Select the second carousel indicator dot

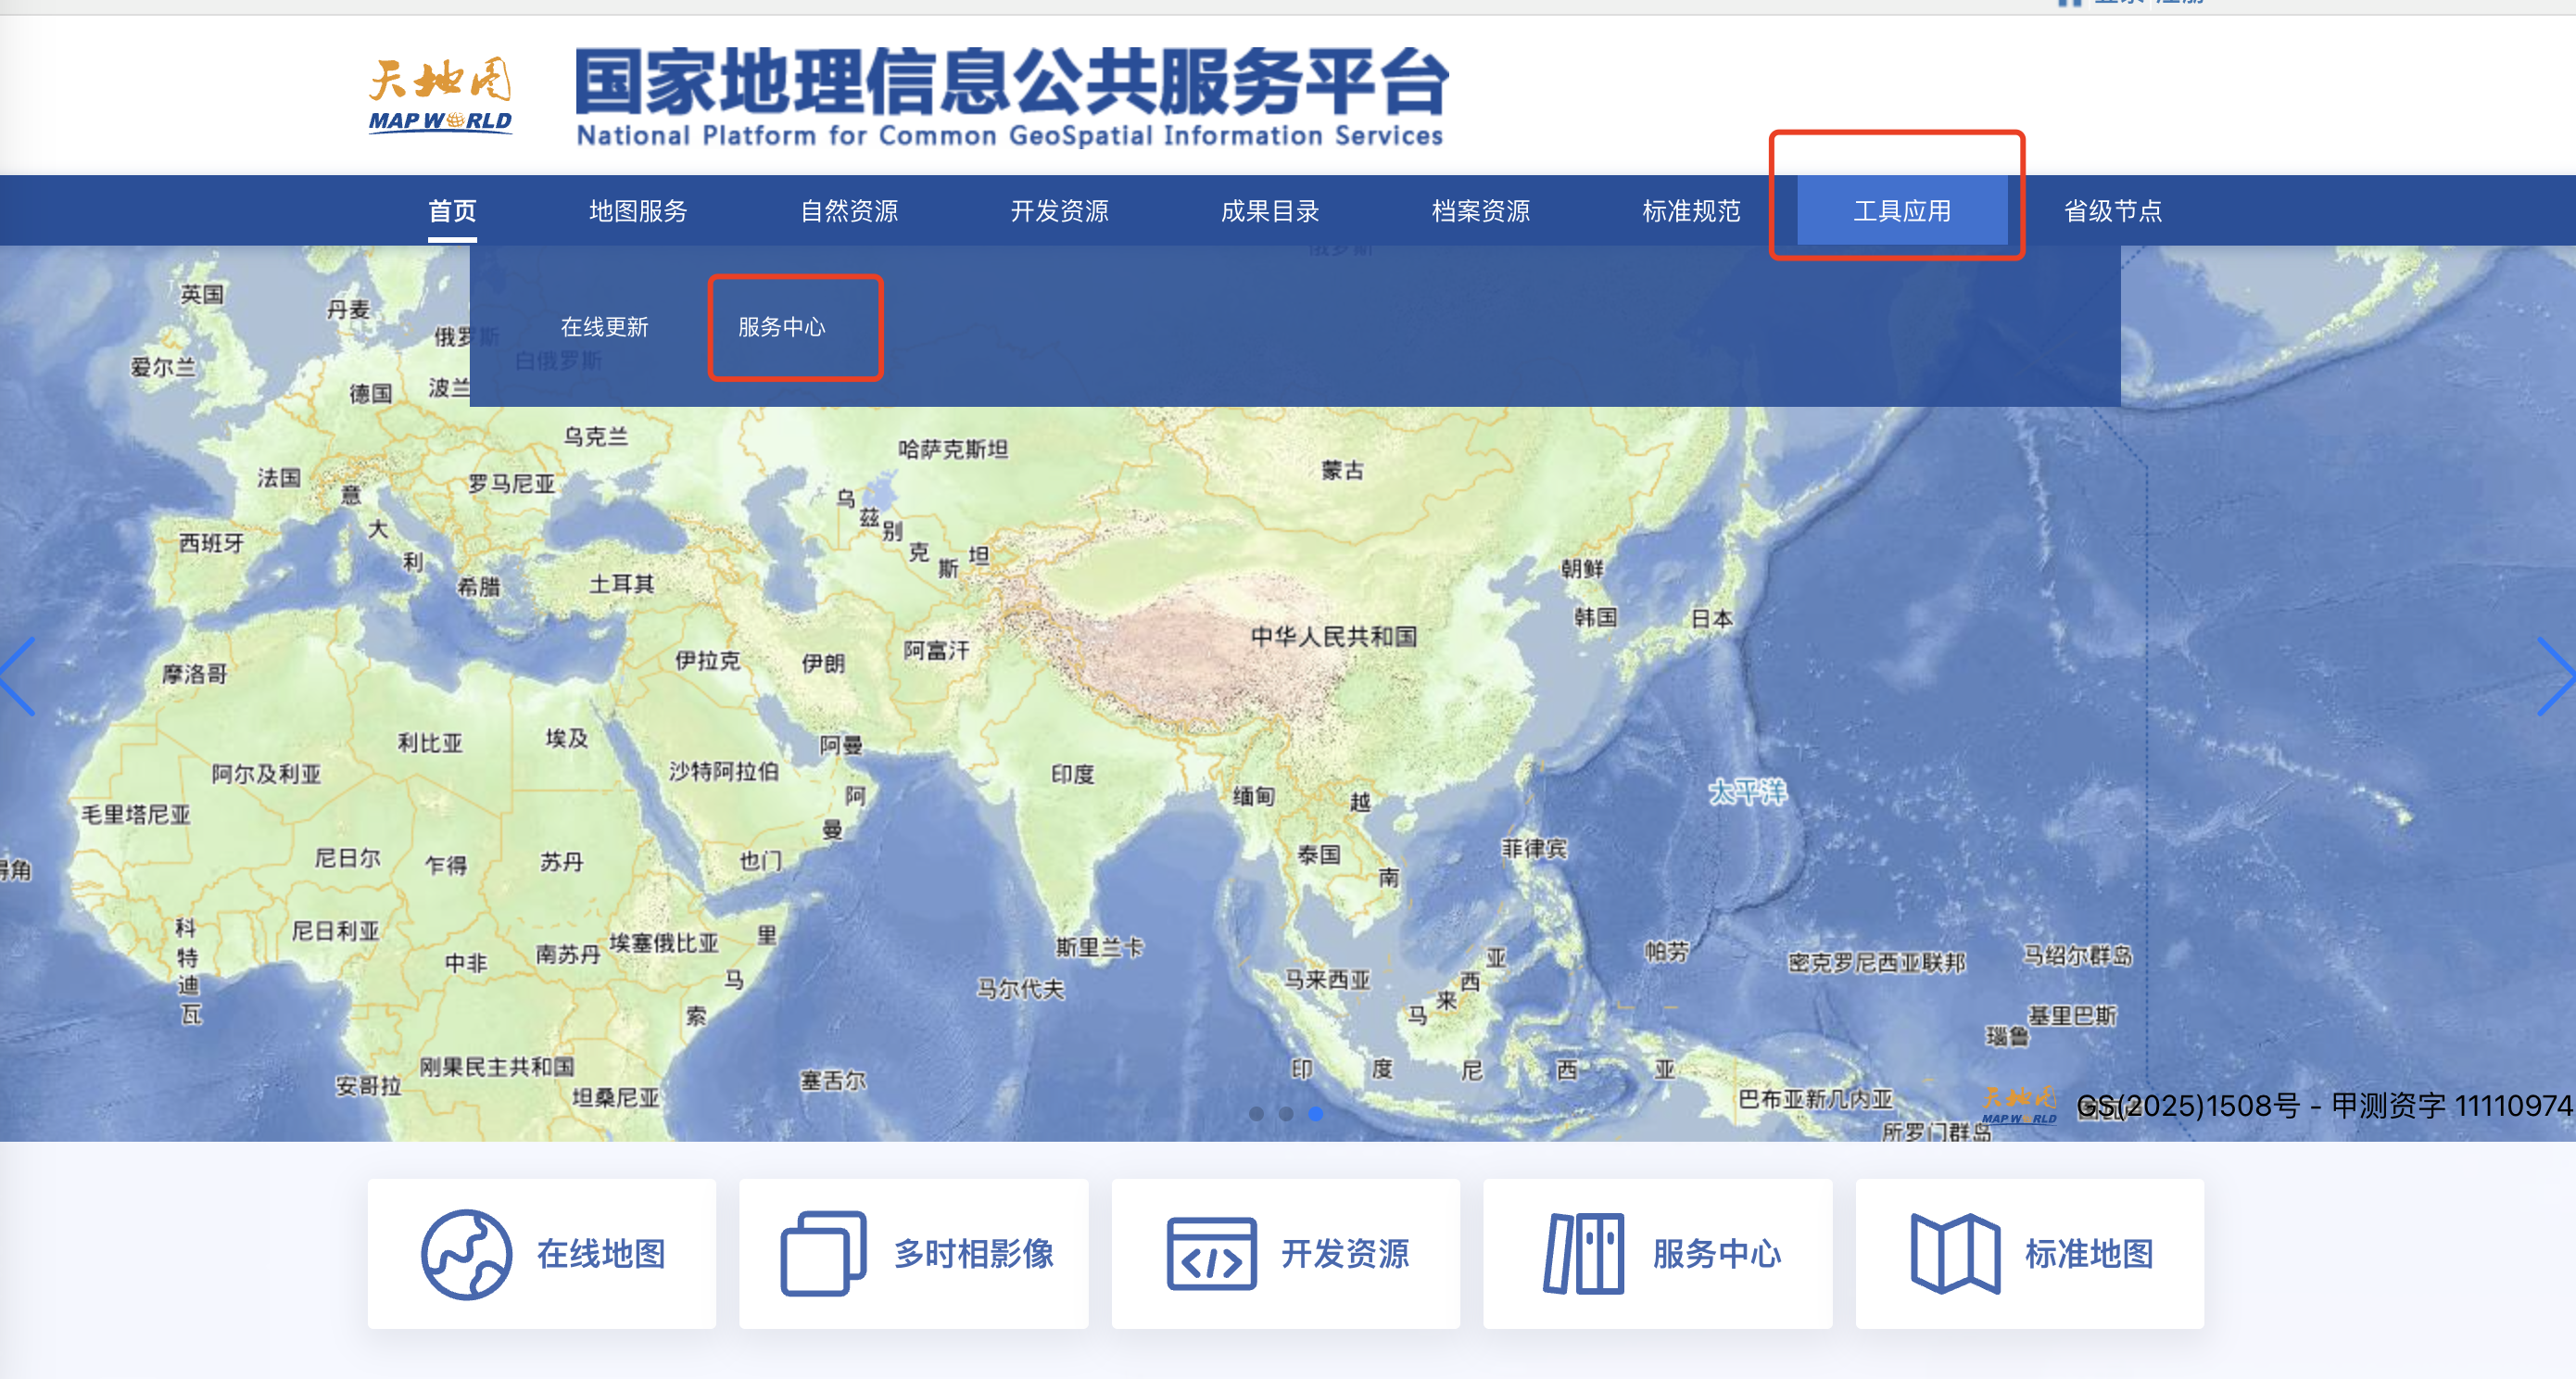pyautogui.click(x=1286, y=1113)
